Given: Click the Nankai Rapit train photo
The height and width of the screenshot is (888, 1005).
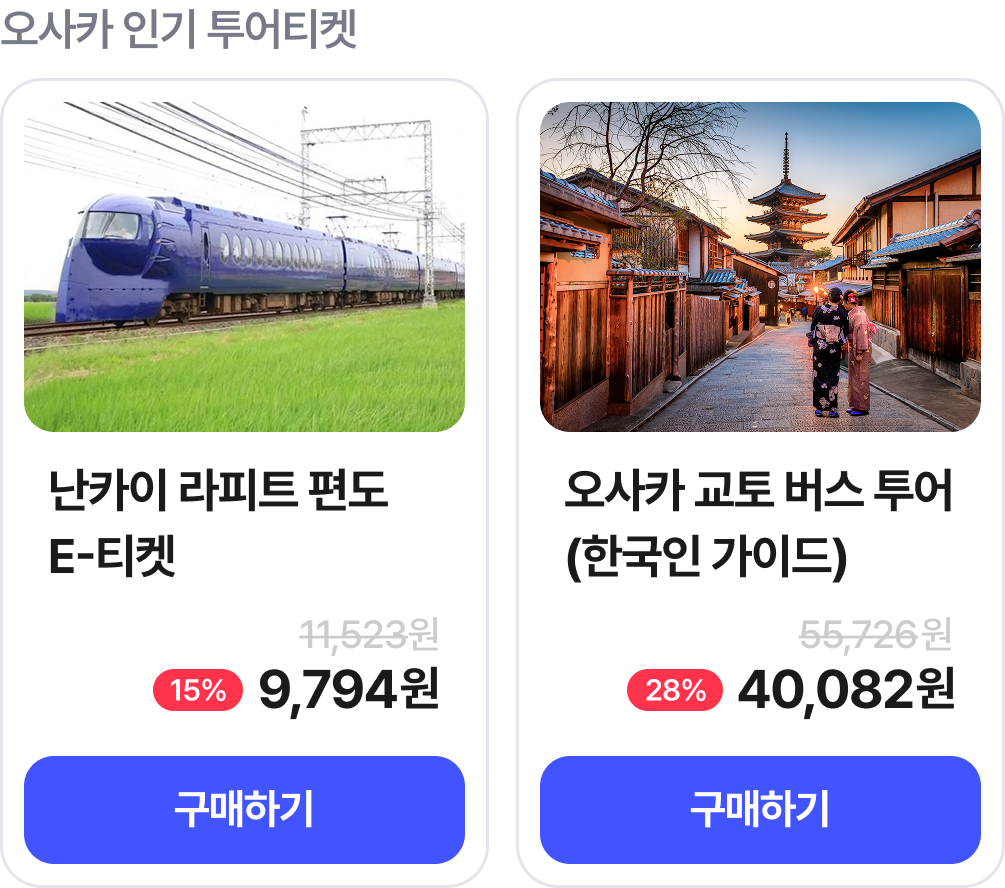Looking at the screenshot, I should click(244, 266).
